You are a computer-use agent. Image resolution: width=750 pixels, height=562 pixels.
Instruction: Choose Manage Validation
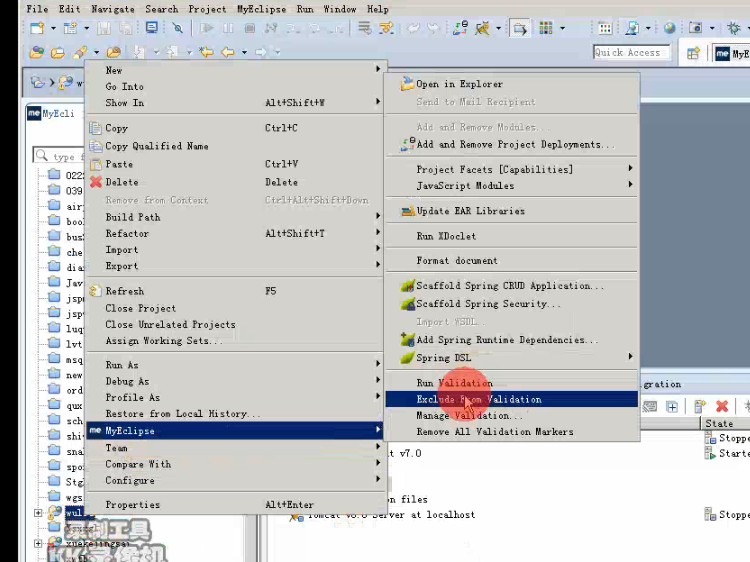pos(512,415)
